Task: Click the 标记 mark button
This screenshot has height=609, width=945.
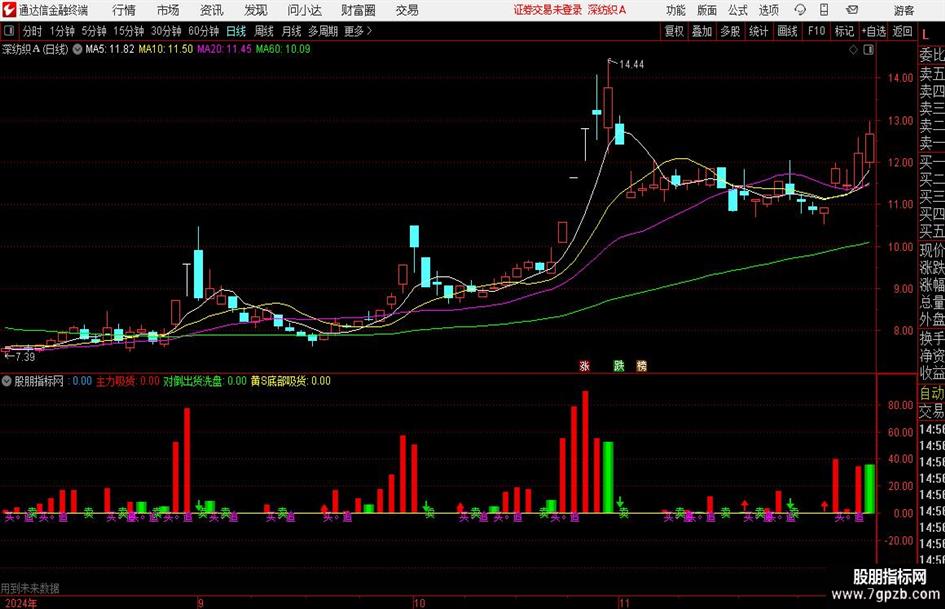Action: point(844,31)
